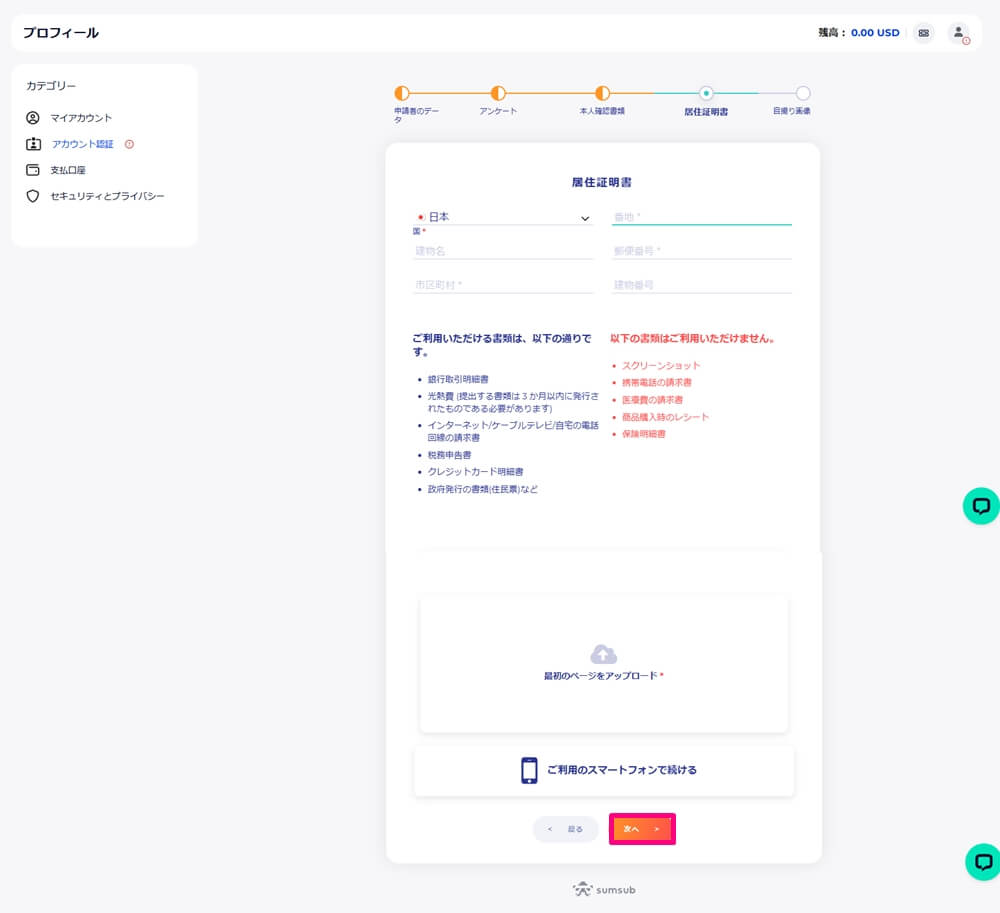This screenshot has height=913, width=1000.
Task: Click the 郵便番号 input field
Action: click(x=701, y=251)
